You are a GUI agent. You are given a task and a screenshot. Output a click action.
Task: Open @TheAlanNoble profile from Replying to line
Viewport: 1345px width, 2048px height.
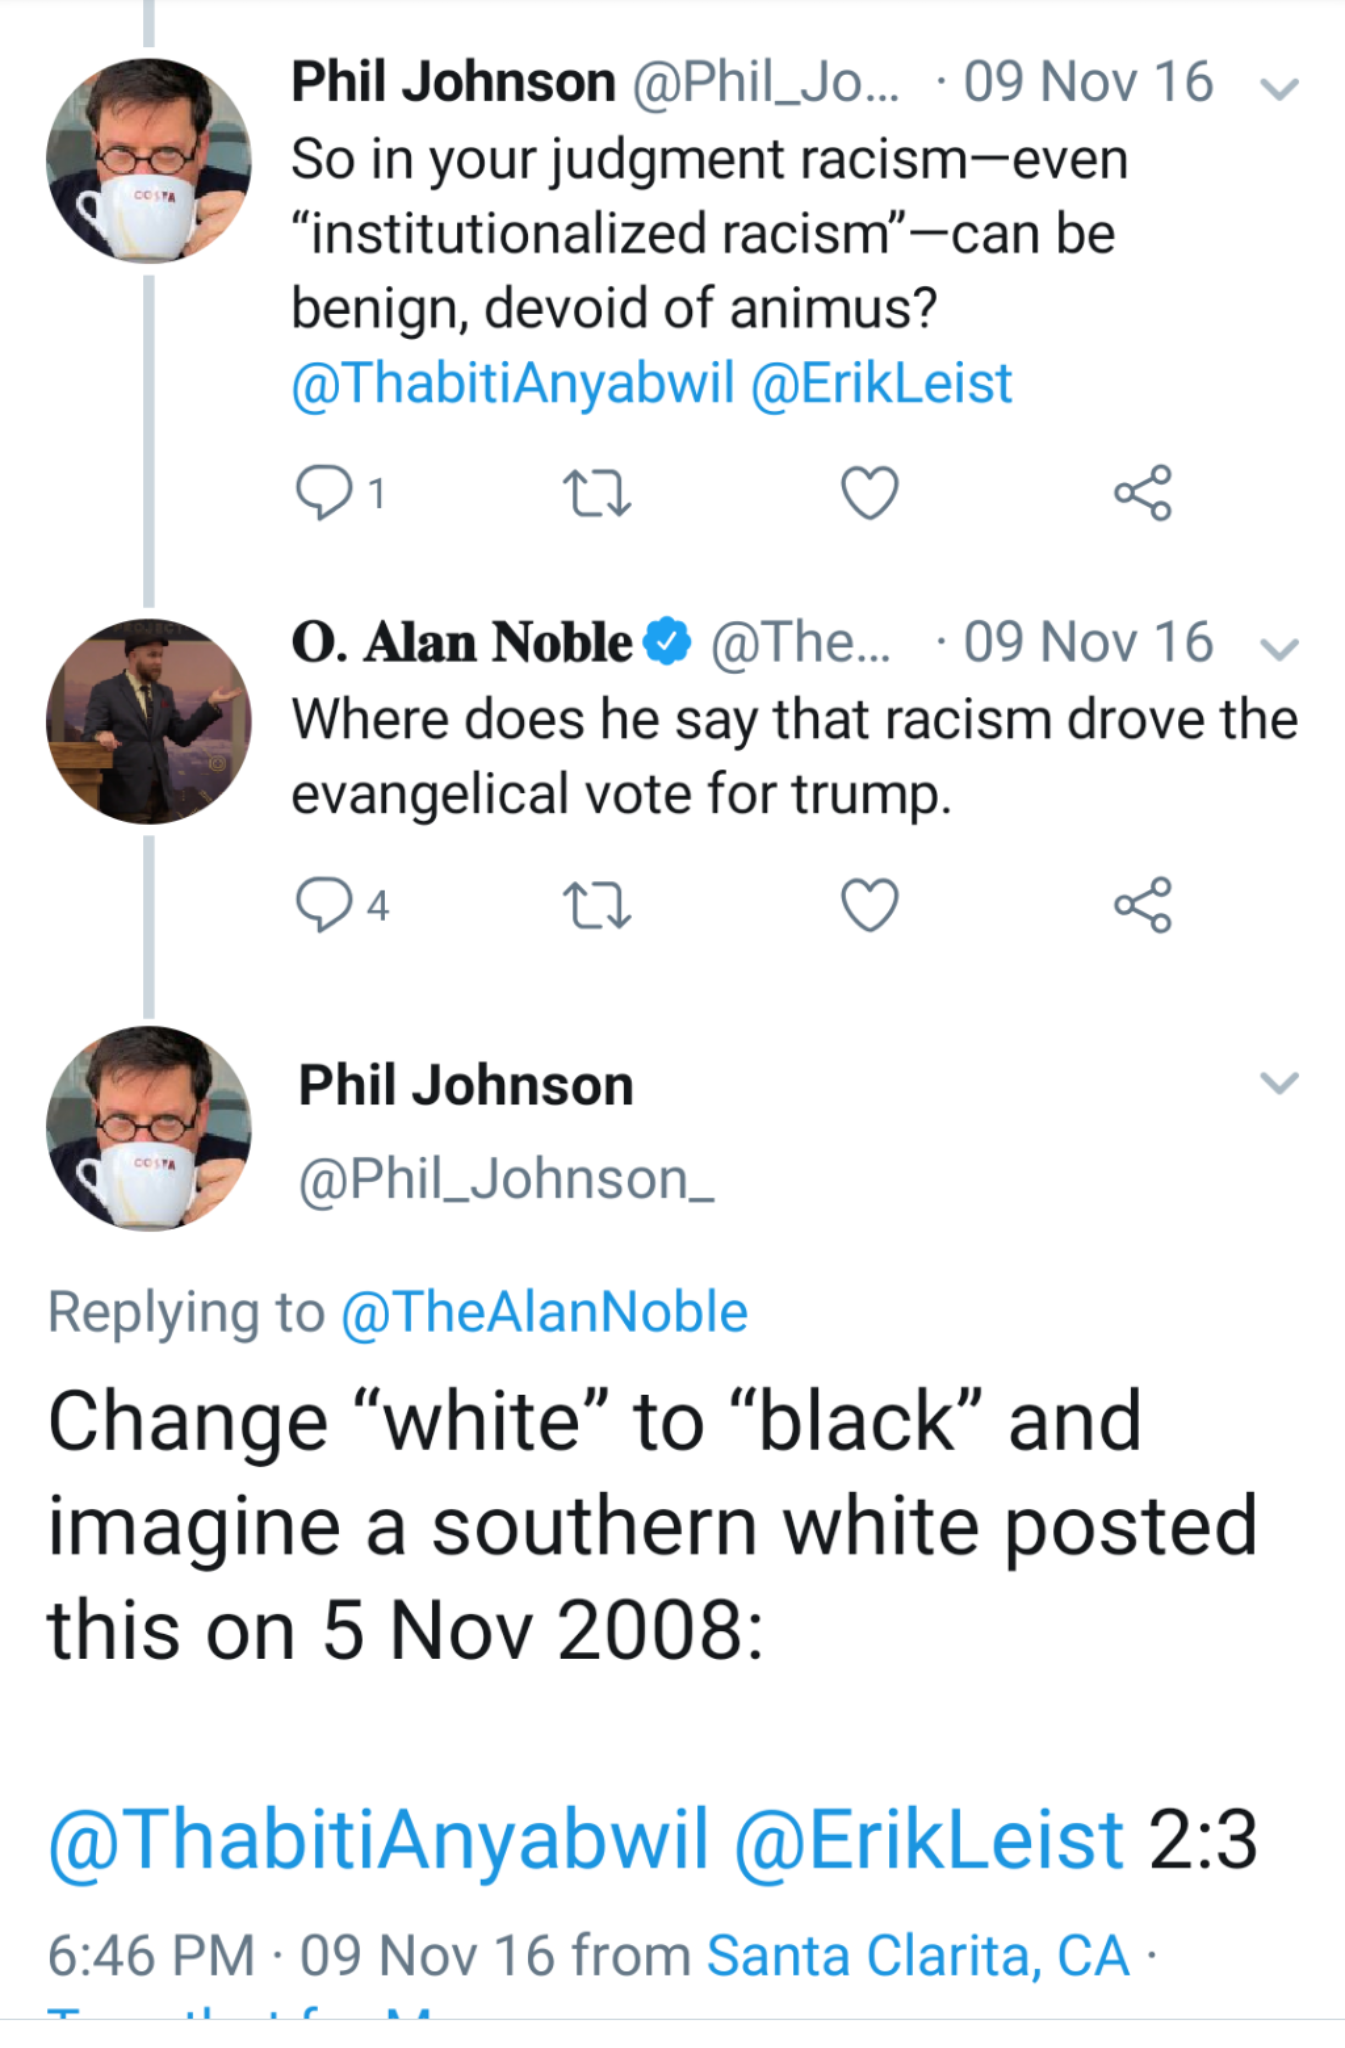[x=544, y=1312]
